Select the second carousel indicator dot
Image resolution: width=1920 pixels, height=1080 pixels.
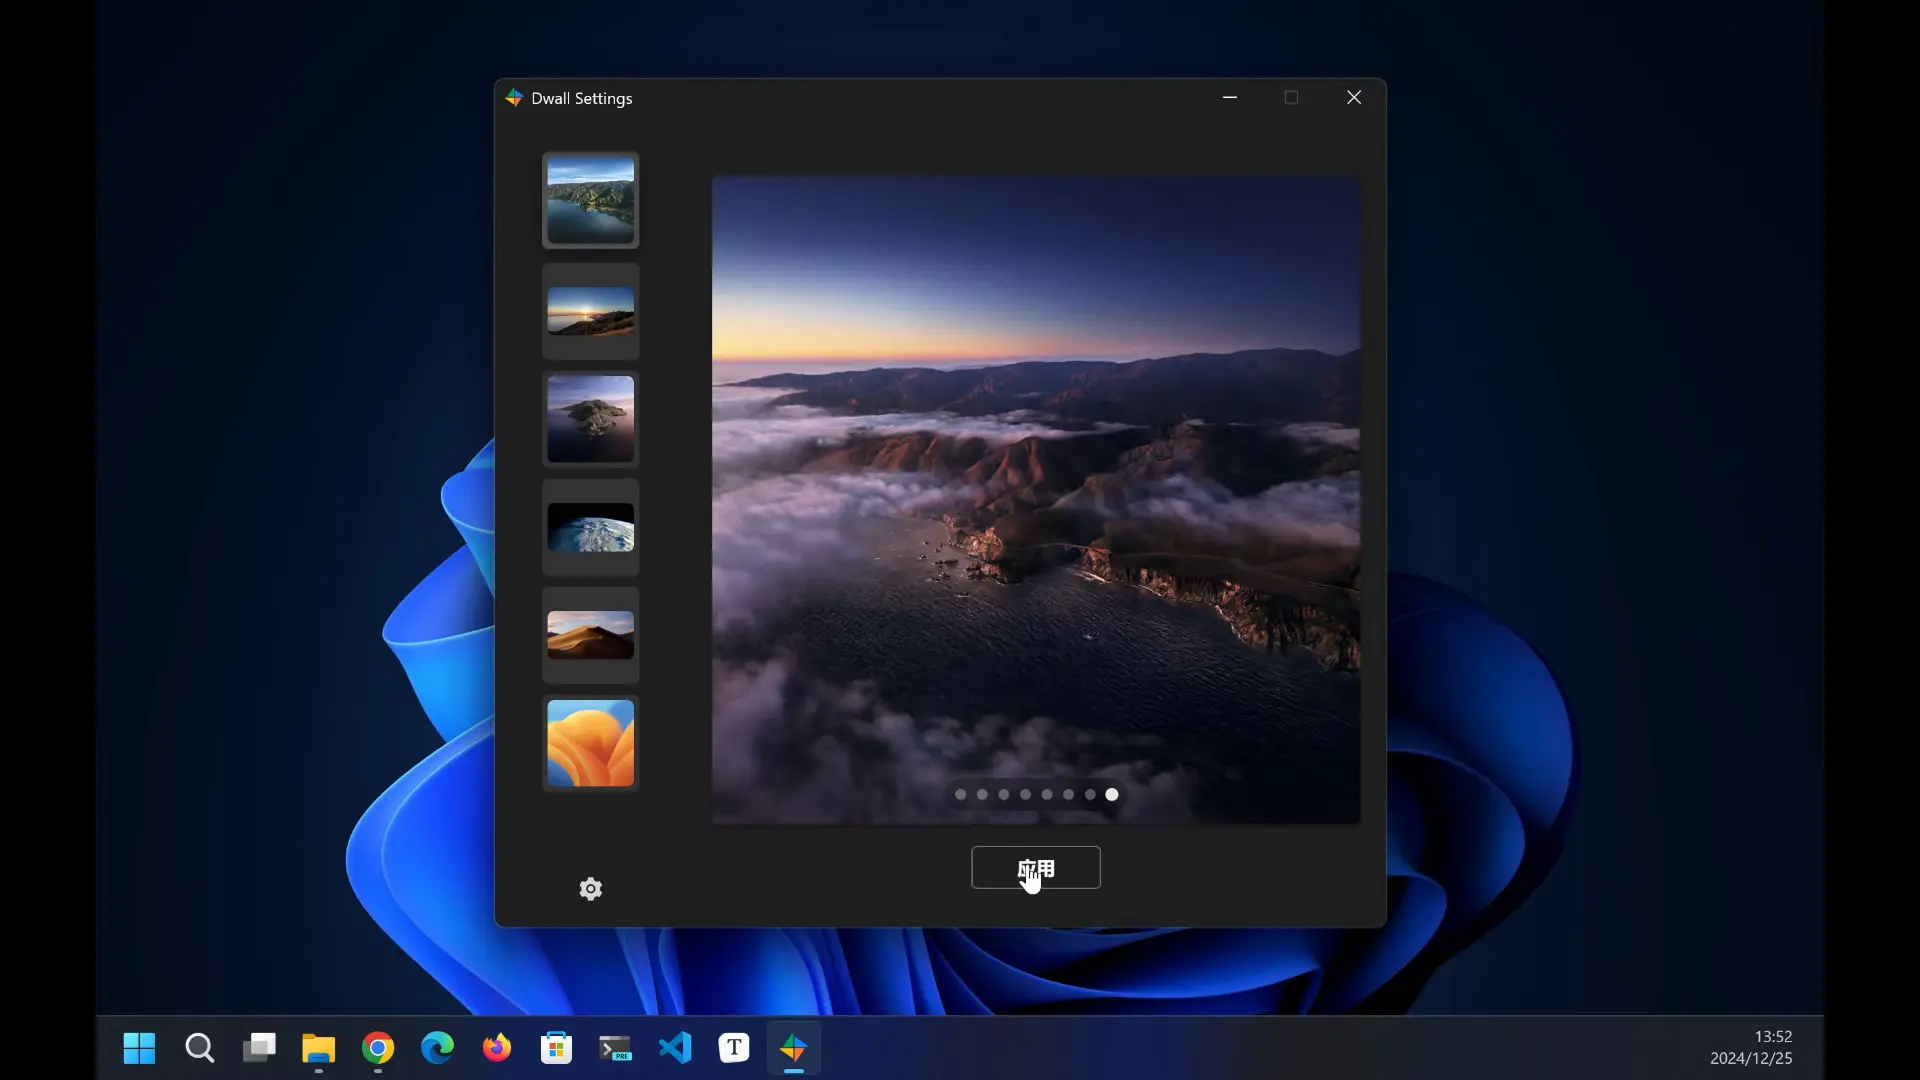click(x=982, y=795)
